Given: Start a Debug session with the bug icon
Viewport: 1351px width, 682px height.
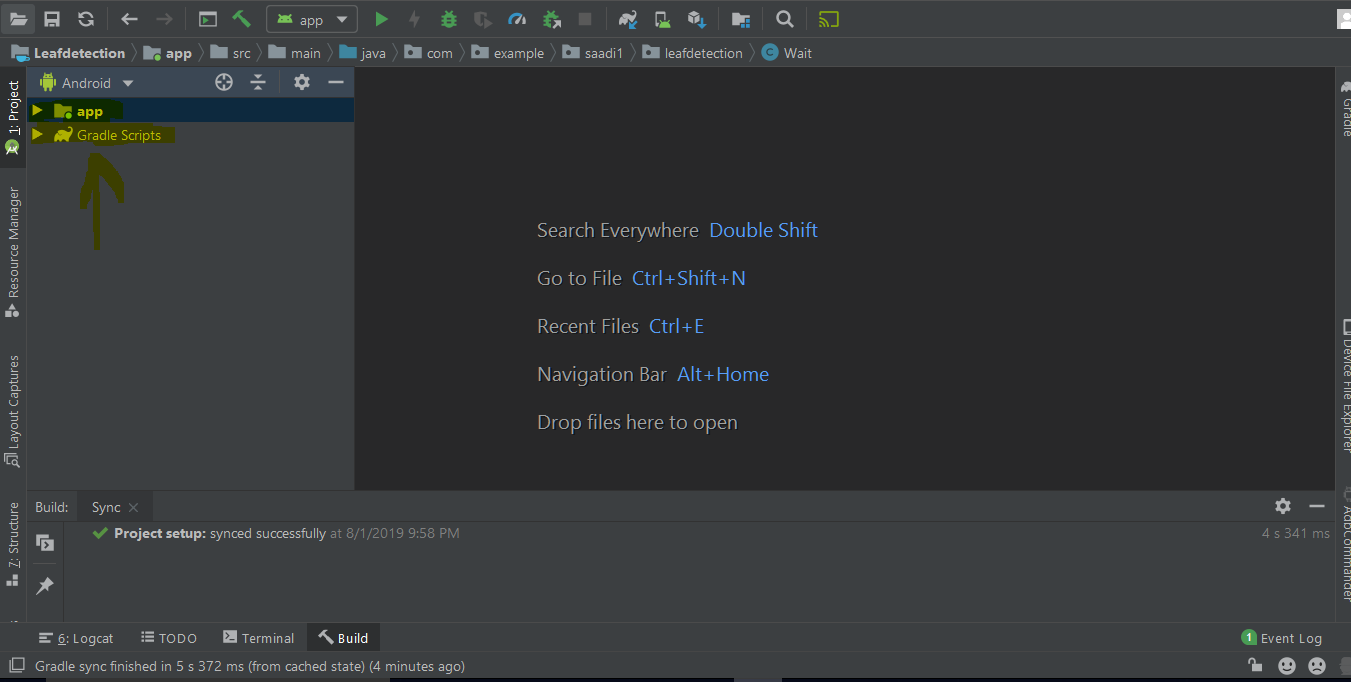Looking at the screenshot, I should (448, 18).
